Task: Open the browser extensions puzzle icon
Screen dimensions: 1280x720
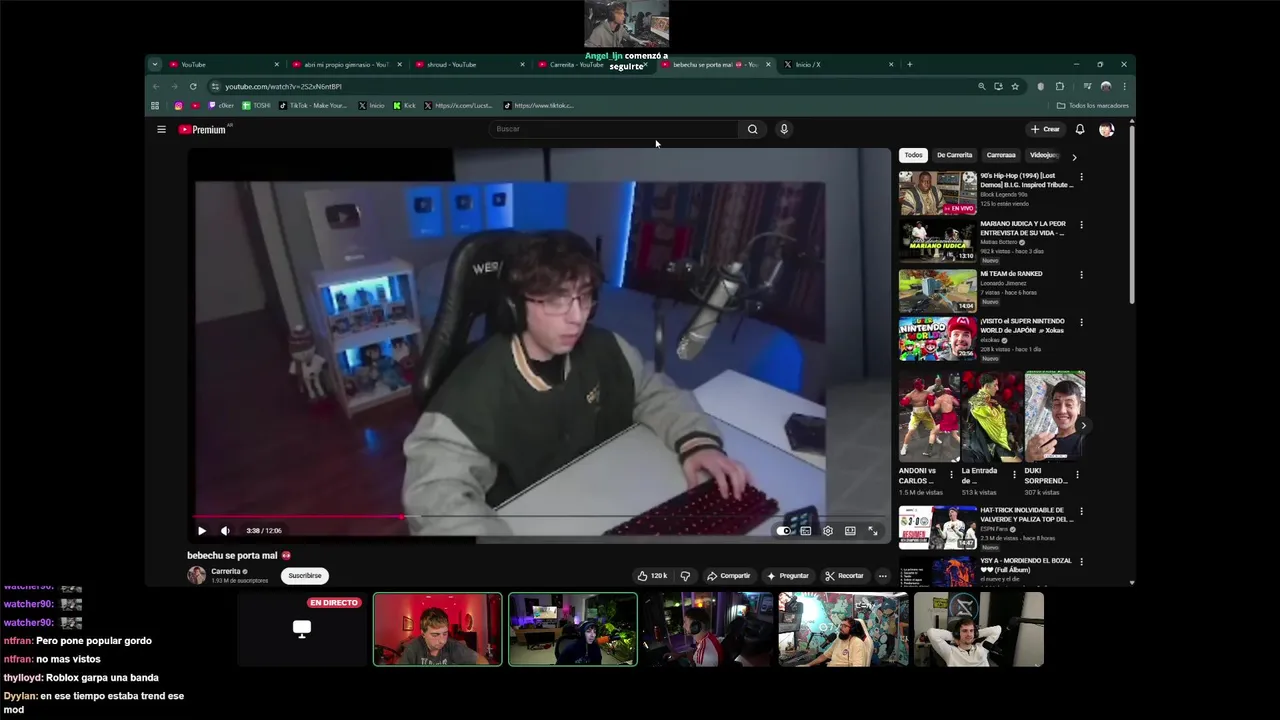Action: pos(1060,87)
